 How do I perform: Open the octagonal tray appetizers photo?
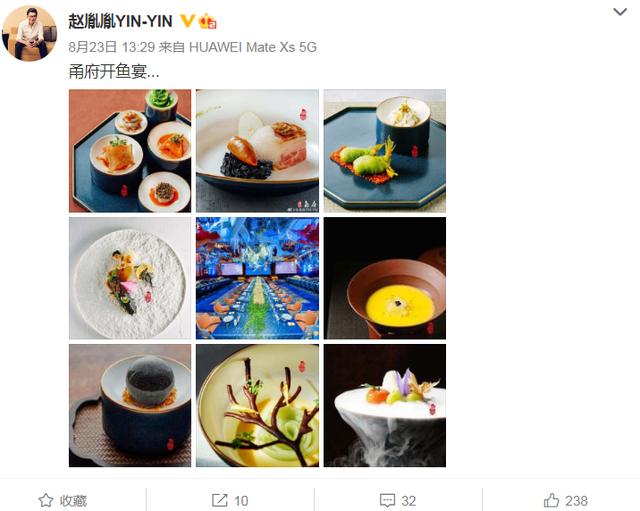[130, 151]
